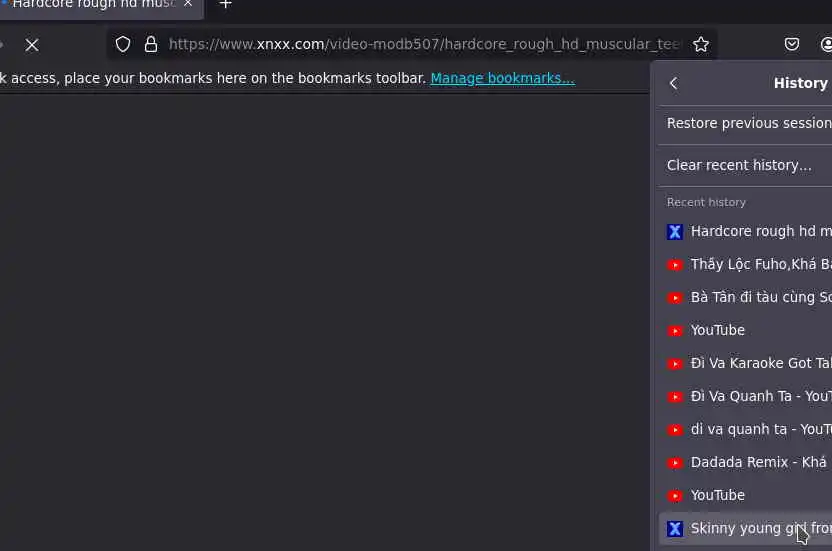Stop loading the page with X button
The image size is (832, 551).
pyautogui.click(x=32, y=45)
